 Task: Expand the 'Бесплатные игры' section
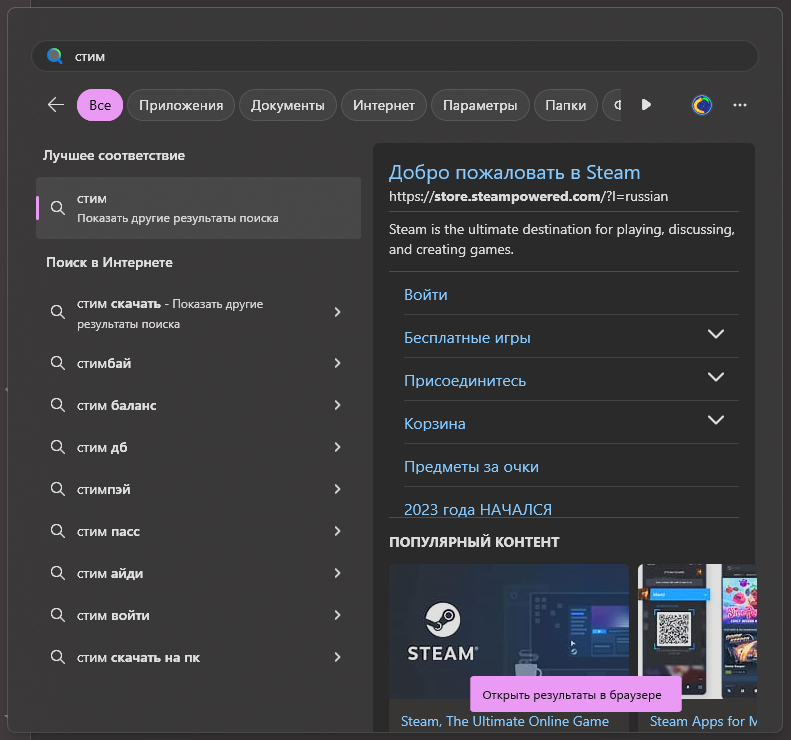coord(716,334)
